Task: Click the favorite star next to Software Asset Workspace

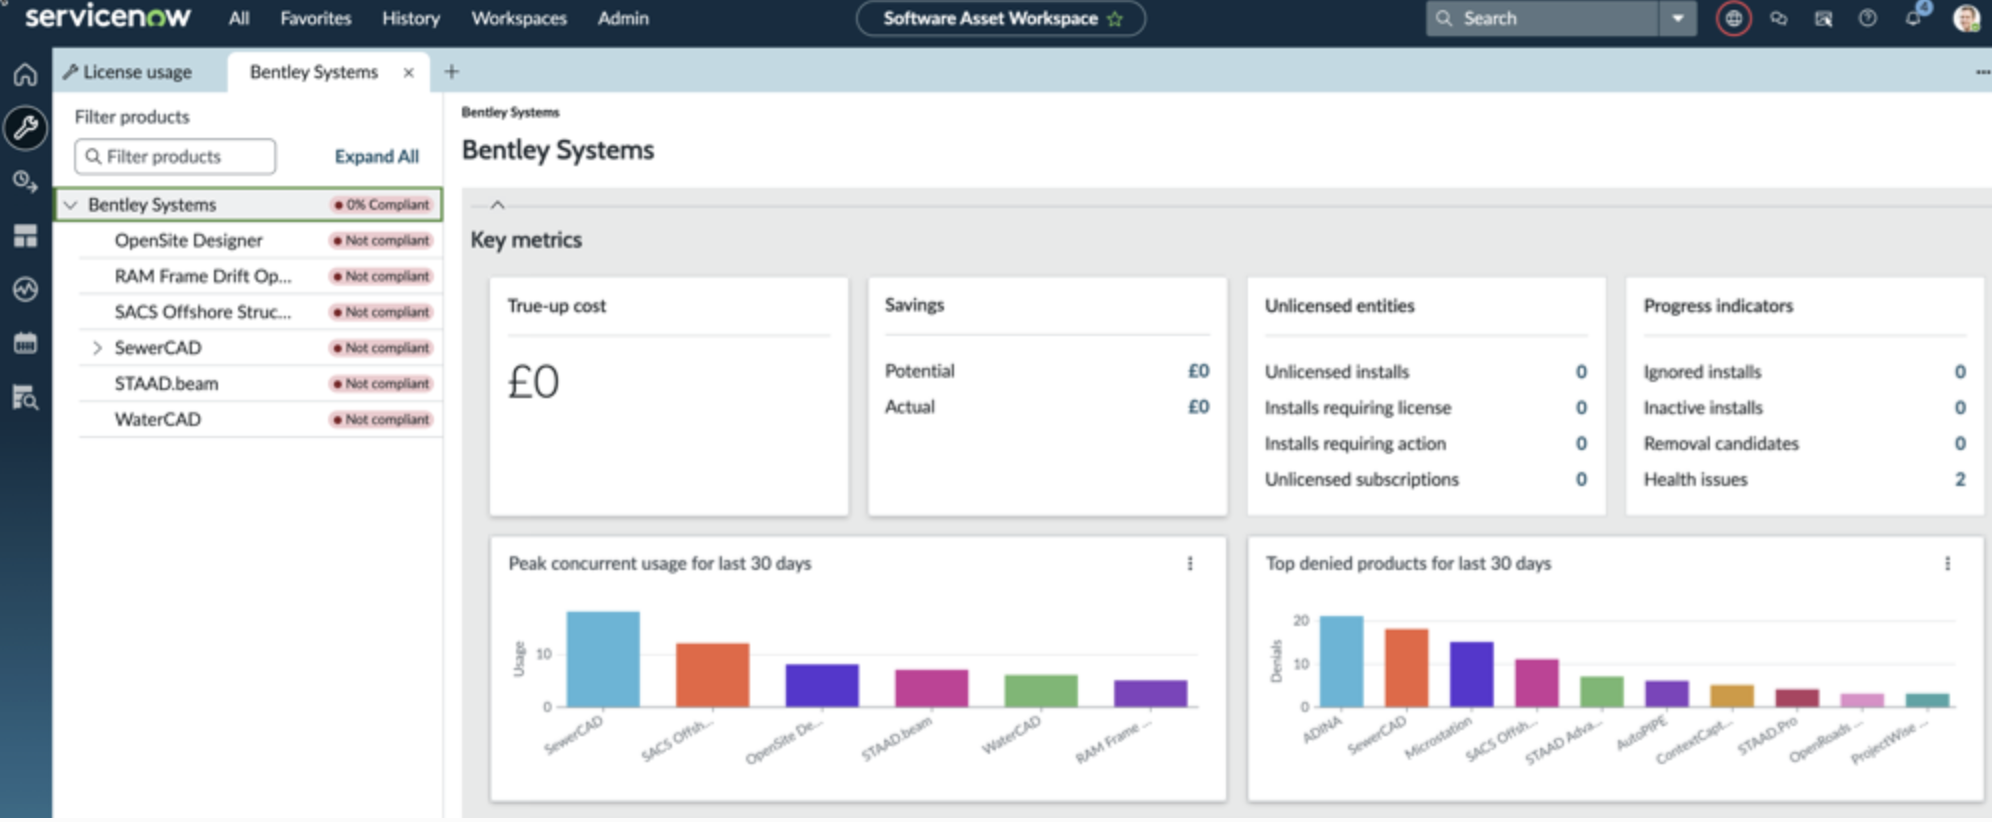Action: coord(1115,19)
